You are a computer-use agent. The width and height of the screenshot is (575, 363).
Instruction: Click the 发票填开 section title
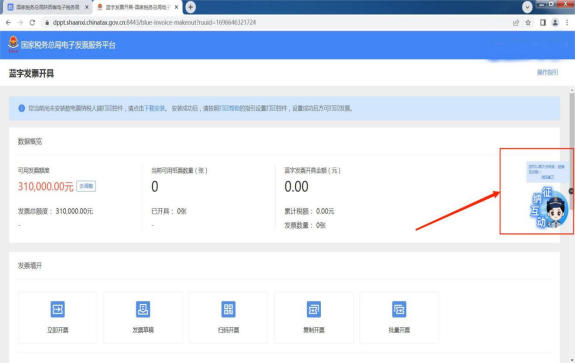(x=30, y=265)
